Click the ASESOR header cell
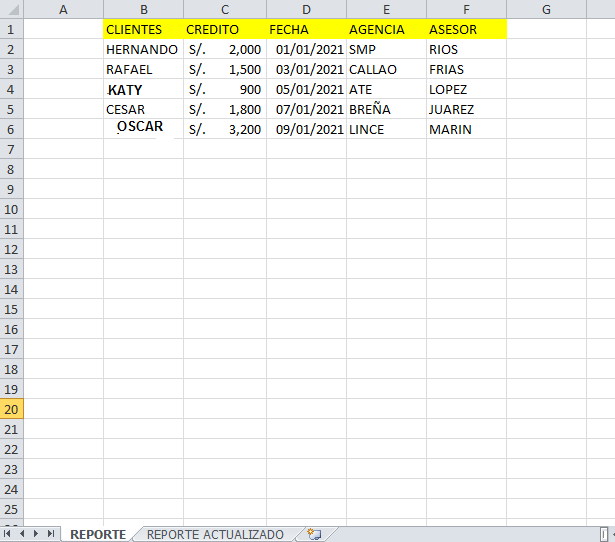Image resolution: width=615 pixels, height=542 pixels. tap(467, 29)
